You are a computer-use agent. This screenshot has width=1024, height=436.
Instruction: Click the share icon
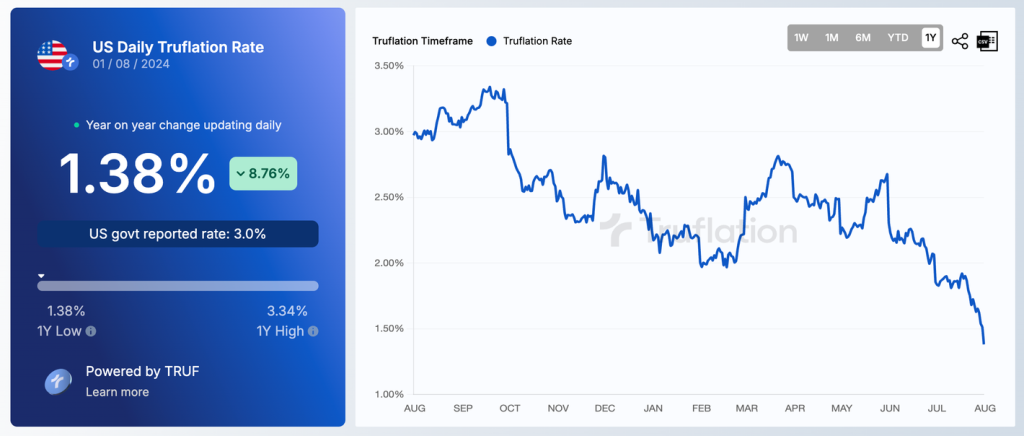[960, 41]
